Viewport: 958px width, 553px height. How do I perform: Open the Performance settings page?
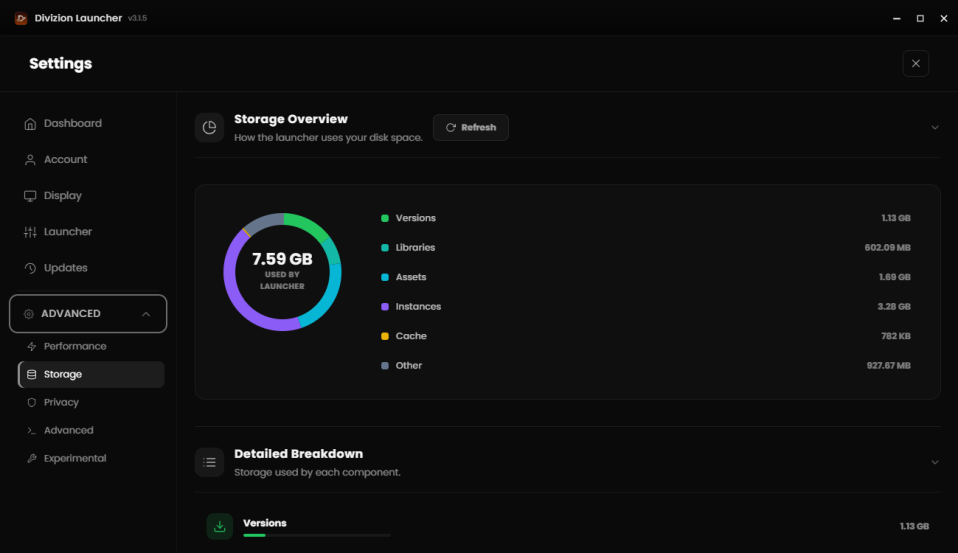coord(75,346)
